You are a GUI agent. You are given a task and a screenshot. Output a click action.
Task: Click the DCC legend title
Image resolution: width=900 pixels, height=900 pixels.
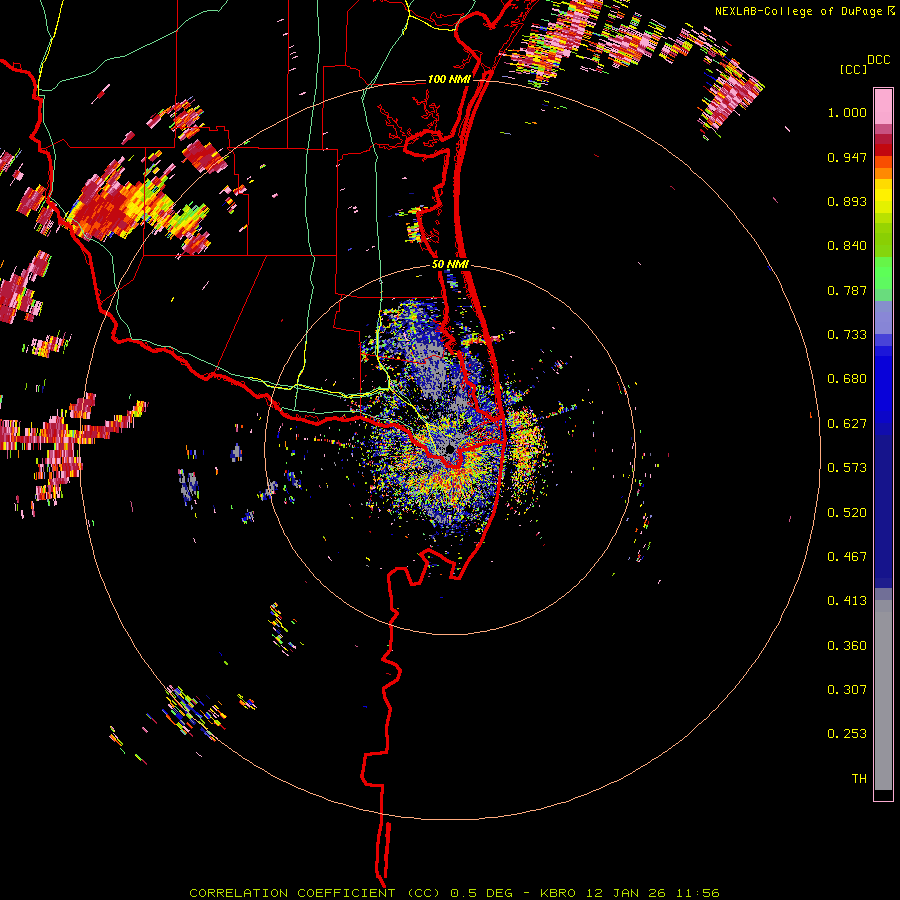point(878,60)
